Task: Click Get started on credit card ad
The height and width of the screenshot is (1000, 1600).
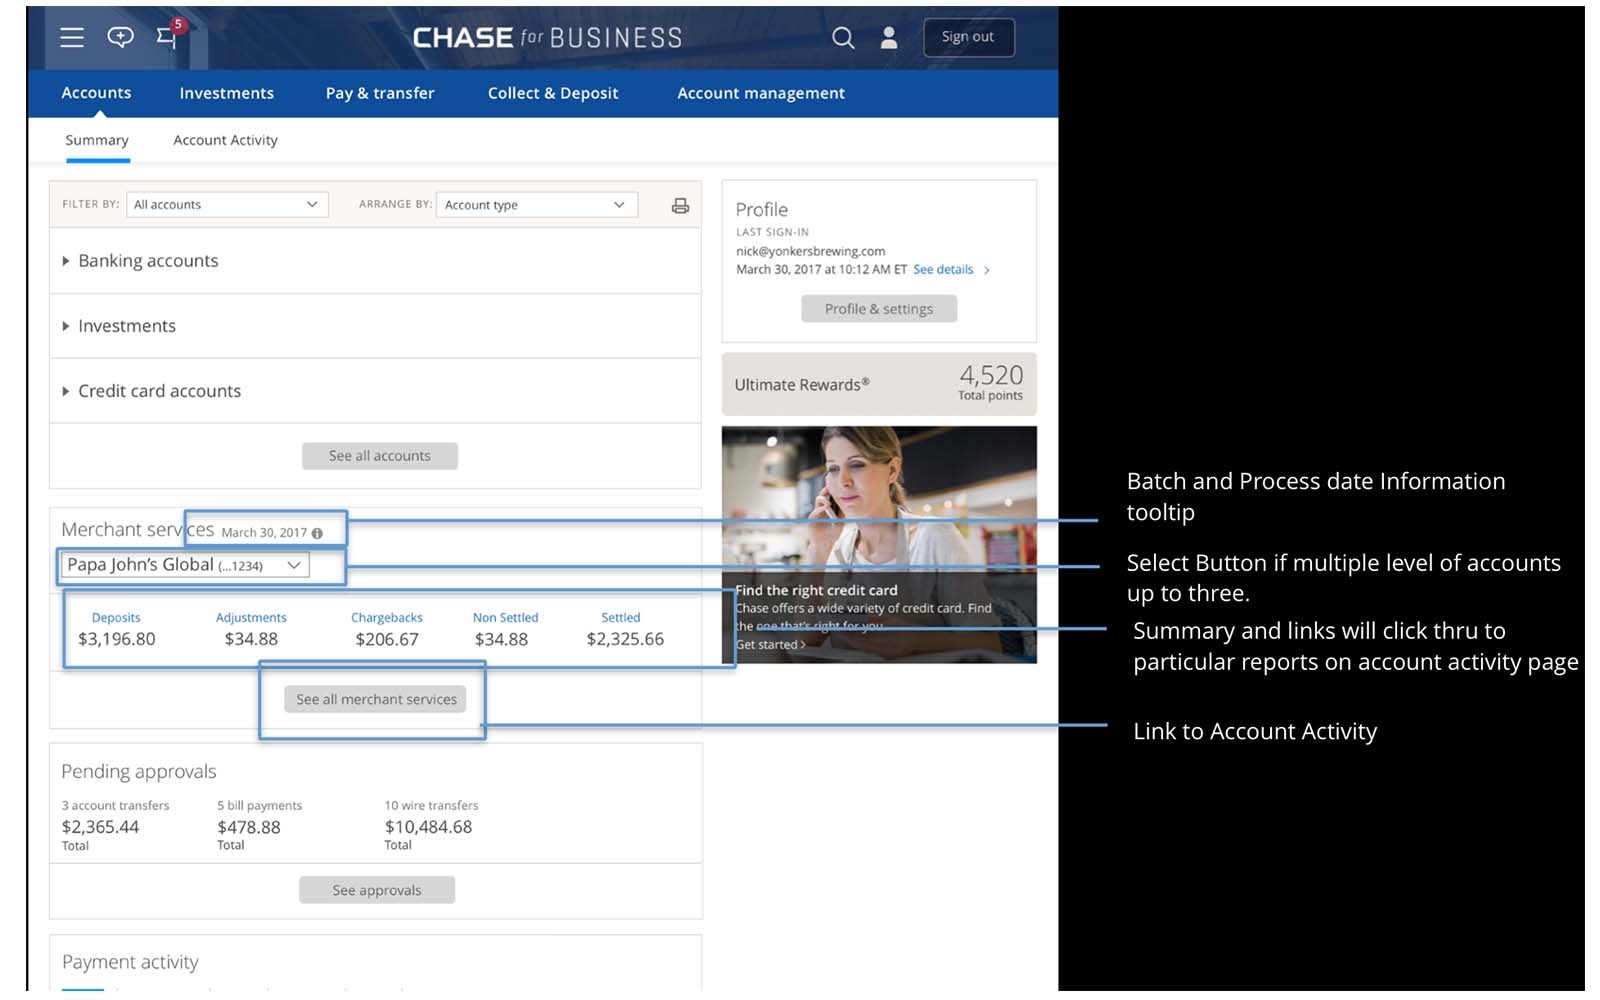Action: pyautogui.click(x=770, y=645)
